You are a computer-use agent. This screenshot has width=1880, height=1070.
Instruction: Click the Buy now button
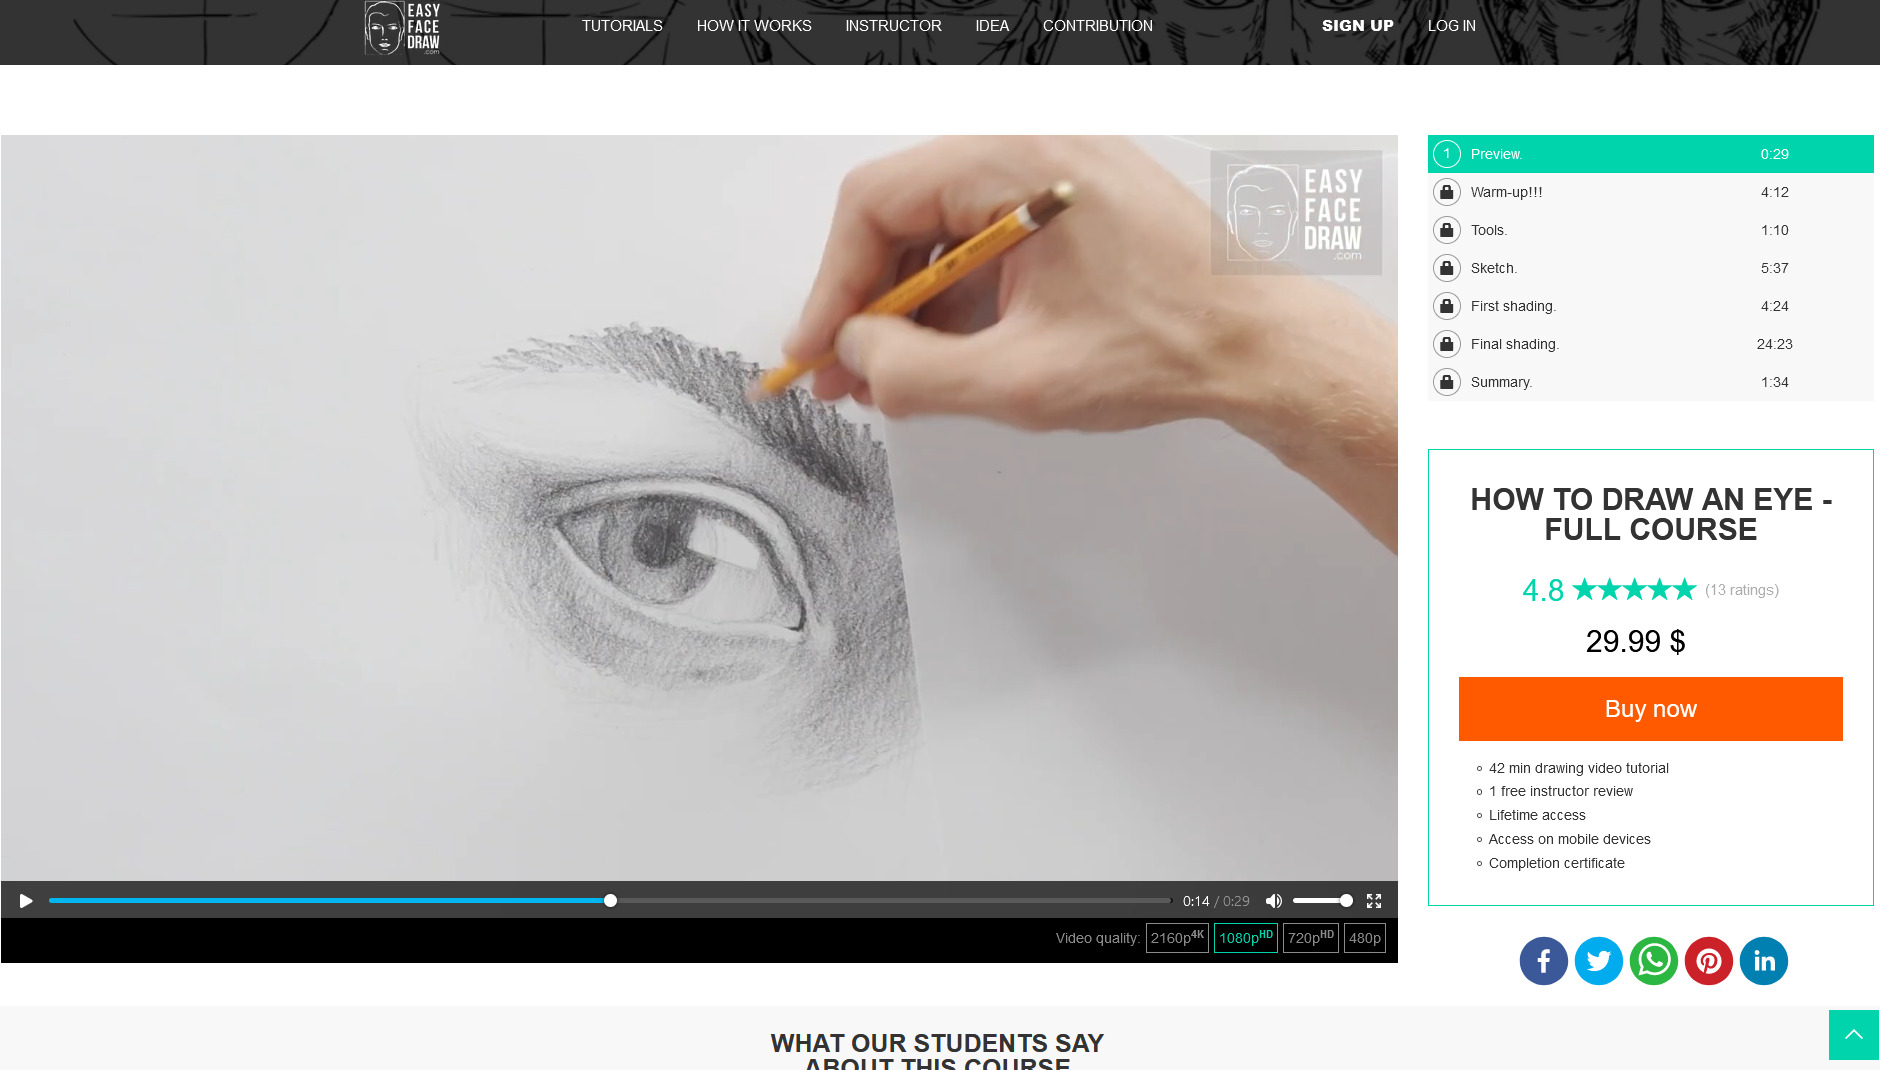pyautogui.click(x=1650, y=709)
